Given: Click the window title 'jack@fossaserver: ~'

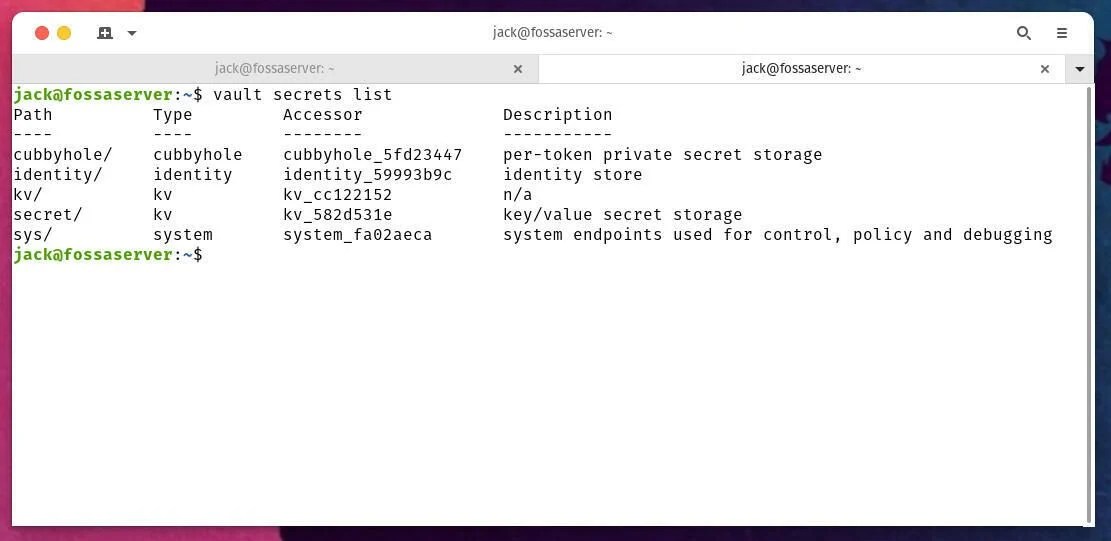Looking at the screenshot, I should point(553,33).
